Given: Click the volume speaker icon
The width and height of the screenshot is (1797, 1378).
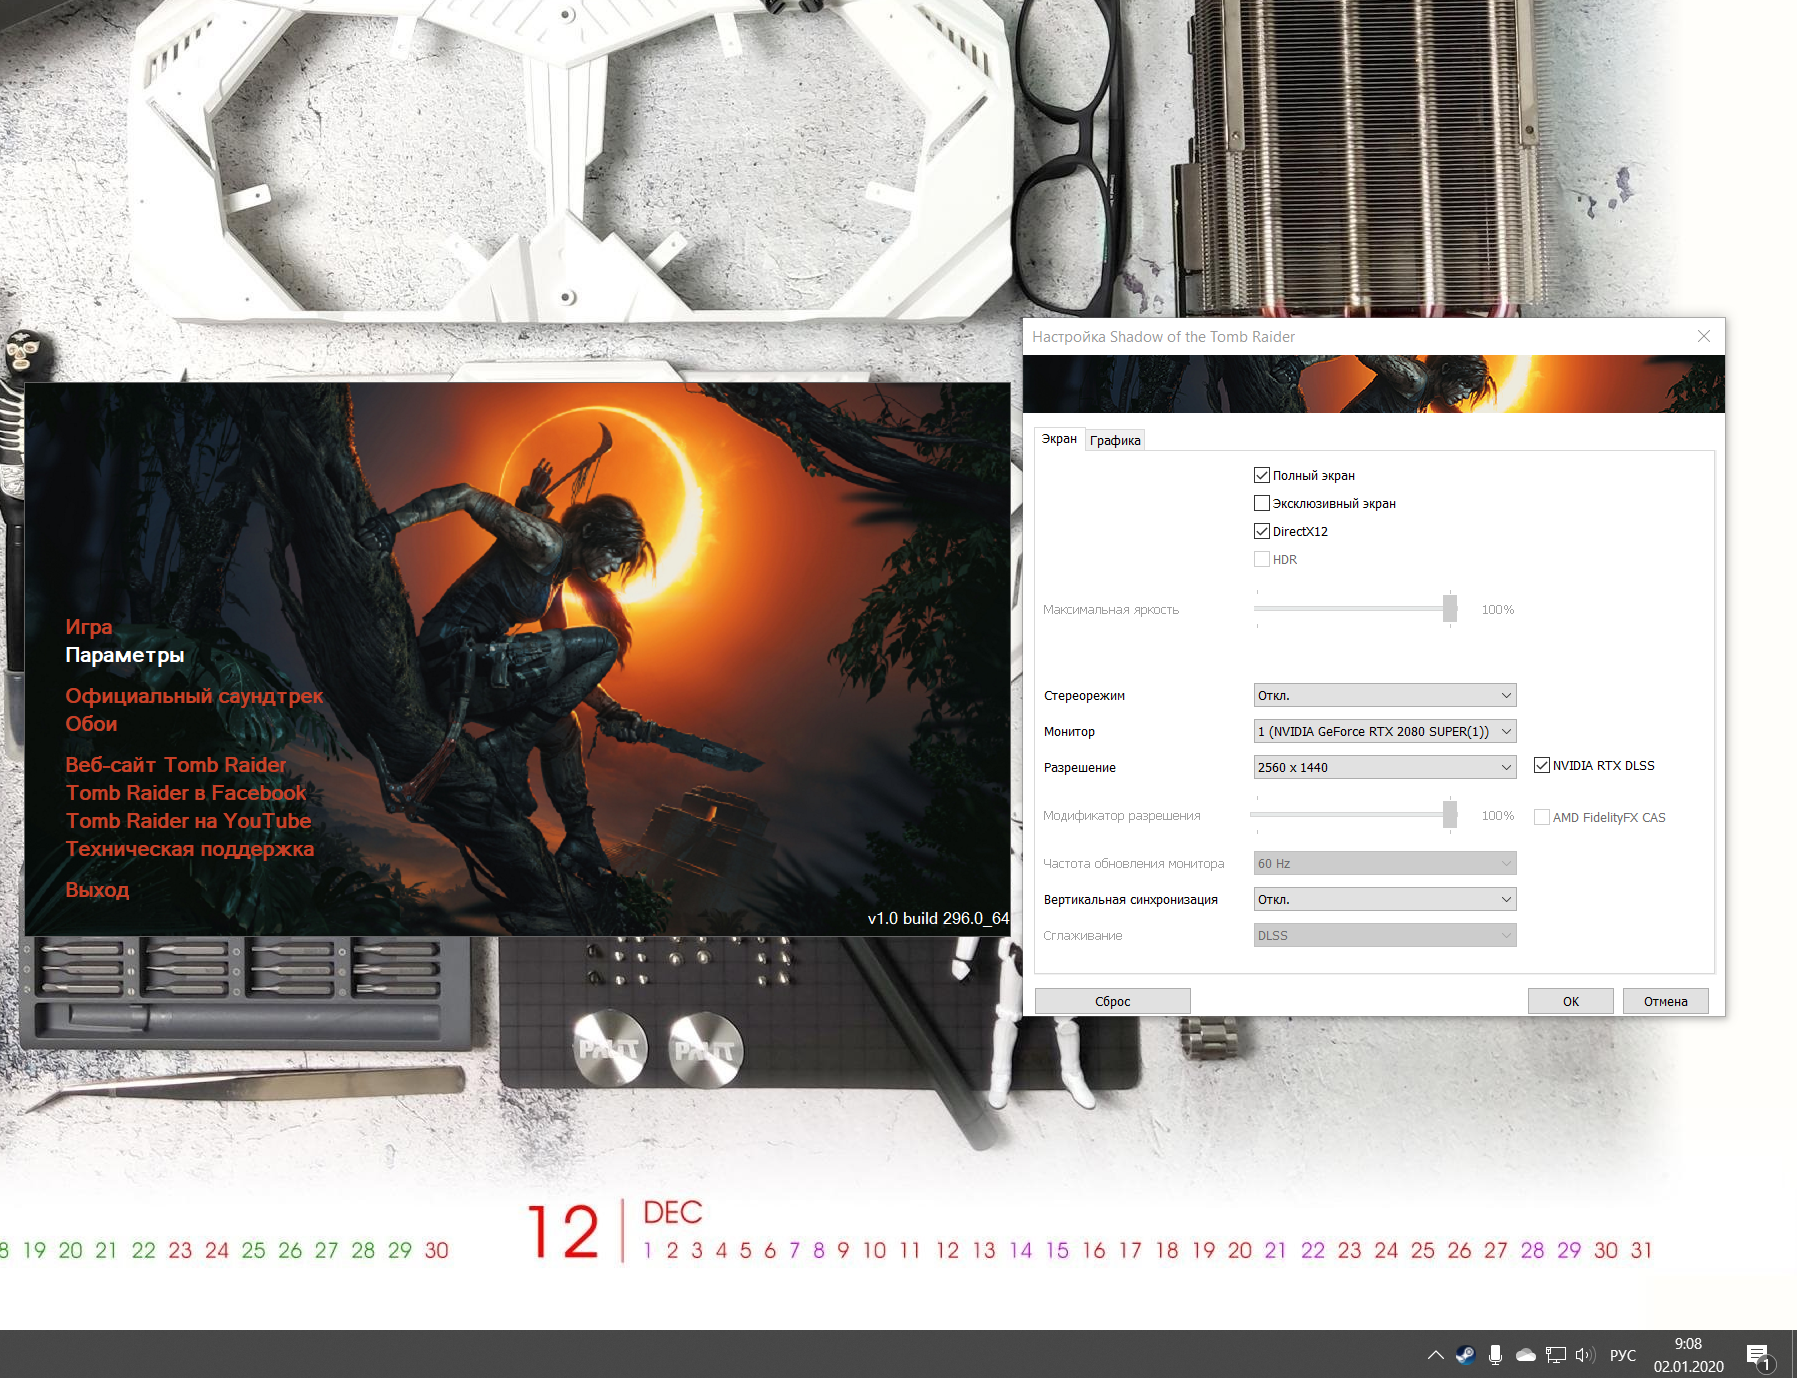Looking at the screenshot, I should coord(1585,1355).
